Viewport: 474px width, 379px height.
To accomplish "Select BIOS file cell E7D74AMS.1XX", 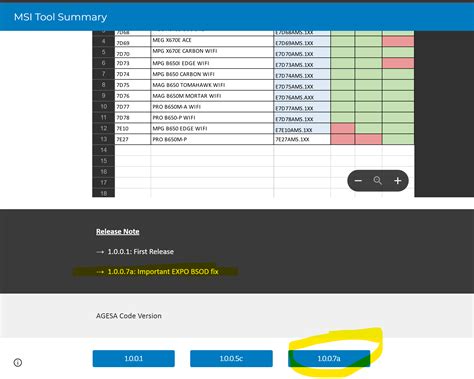I will (302, 74).
